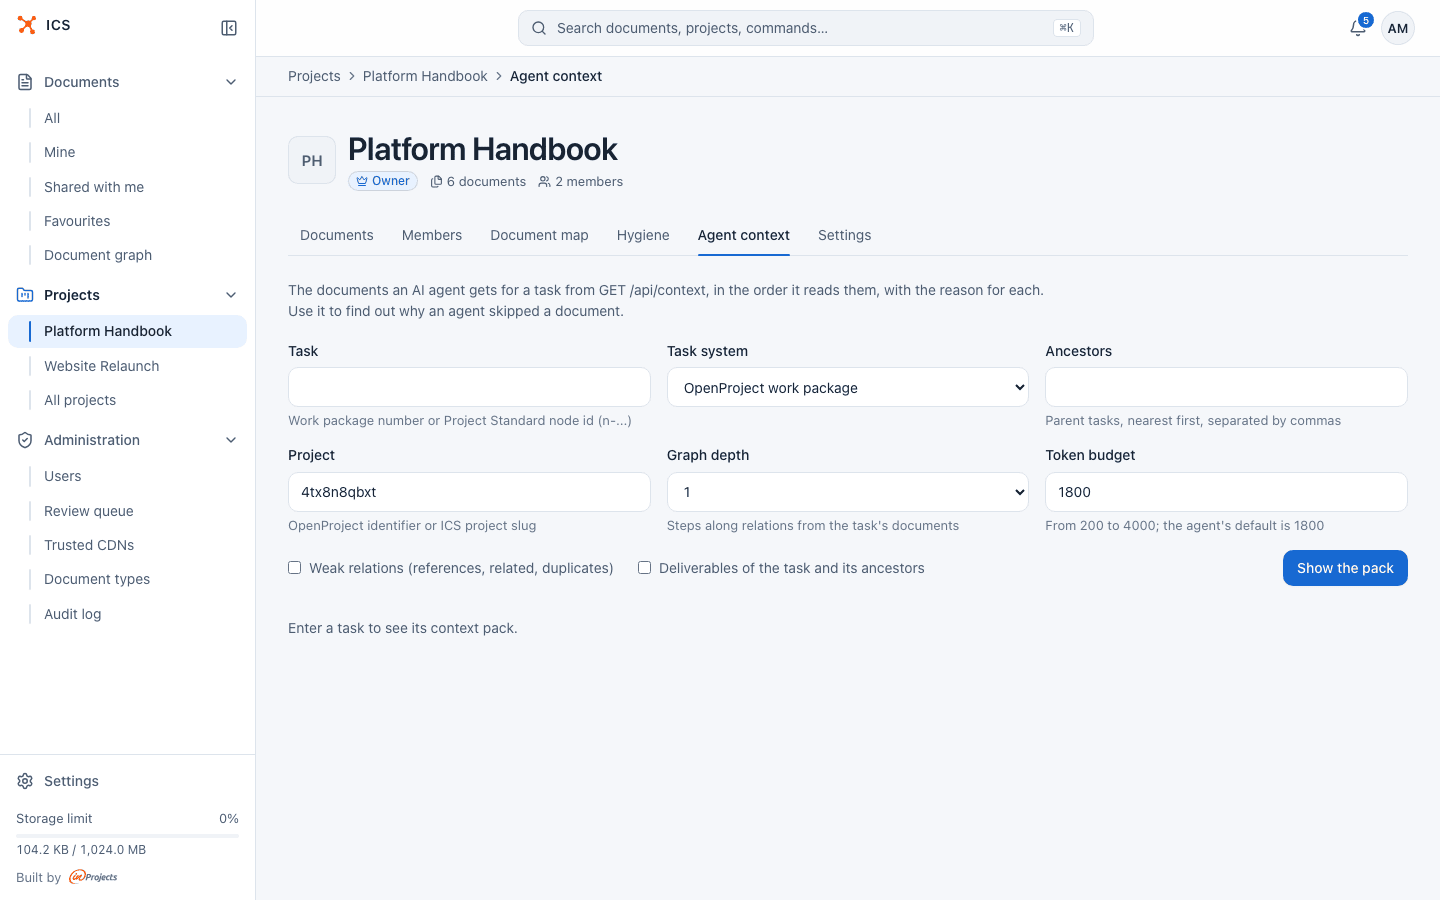Viewport: 1440px width, 900px height.
Task: Click the Token budget field
Action: [x=1226, y=492]
